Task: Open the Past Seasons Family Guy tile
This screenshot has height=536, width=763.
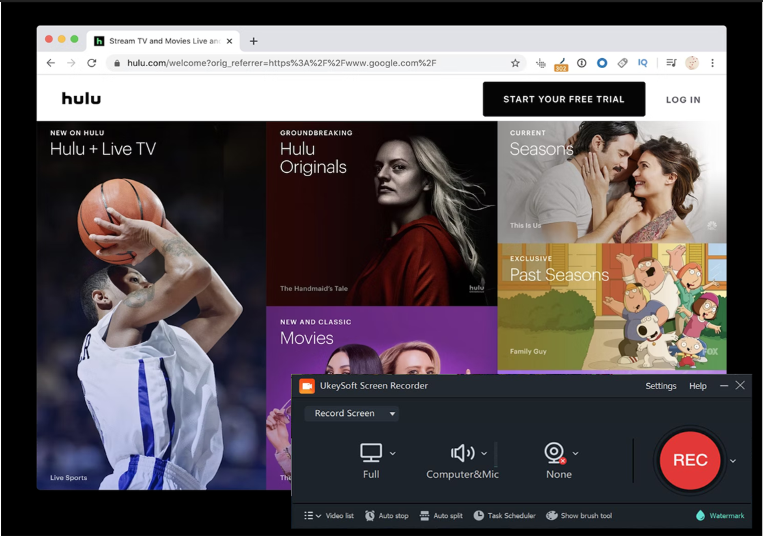Action: 612,306
